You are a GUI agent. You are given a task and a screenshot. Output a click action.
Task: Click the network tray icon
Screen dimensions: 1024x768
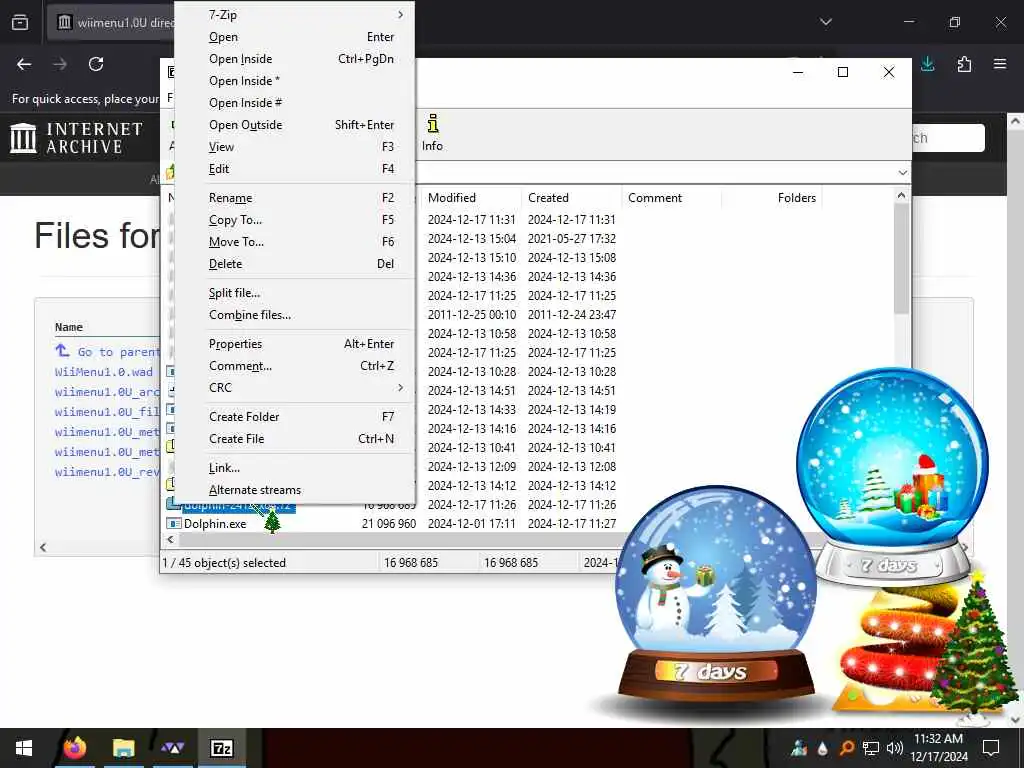click(x=871, y=748)
